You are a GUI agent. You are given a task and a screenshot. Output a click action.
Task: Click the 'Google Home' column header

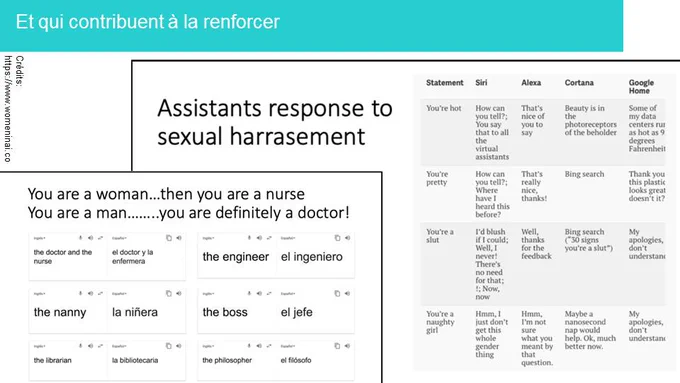tap(641, 87)
